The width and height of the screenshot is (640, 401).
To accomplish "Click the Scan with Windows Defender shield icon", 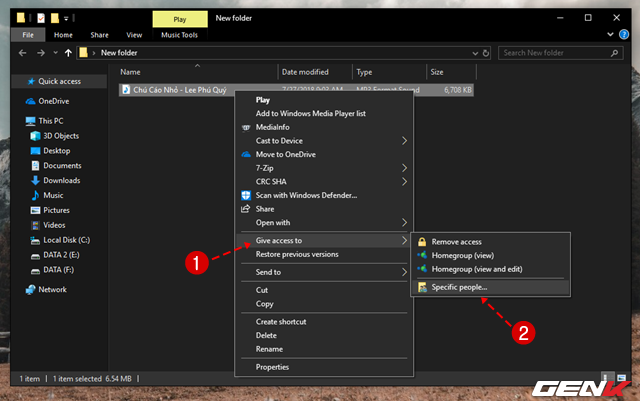I will coord(245,195).
